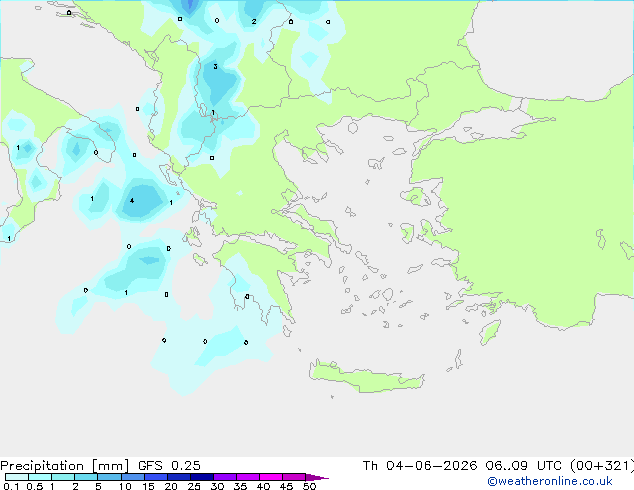Click the 45–50 mm legend color swatch
The width and height of the screenshot is (634, 490).
[x=294, y=477]
